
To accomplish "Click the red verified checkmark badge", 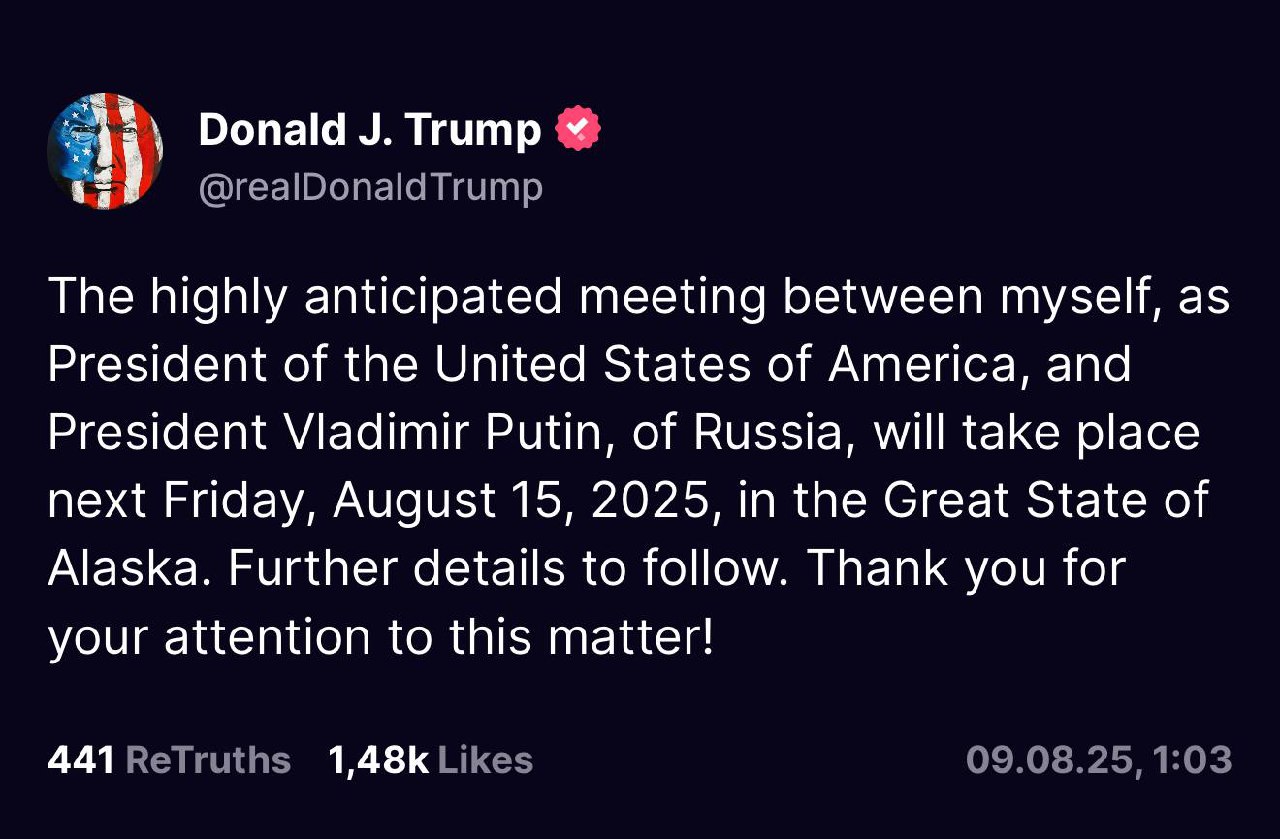I will 578,130.
